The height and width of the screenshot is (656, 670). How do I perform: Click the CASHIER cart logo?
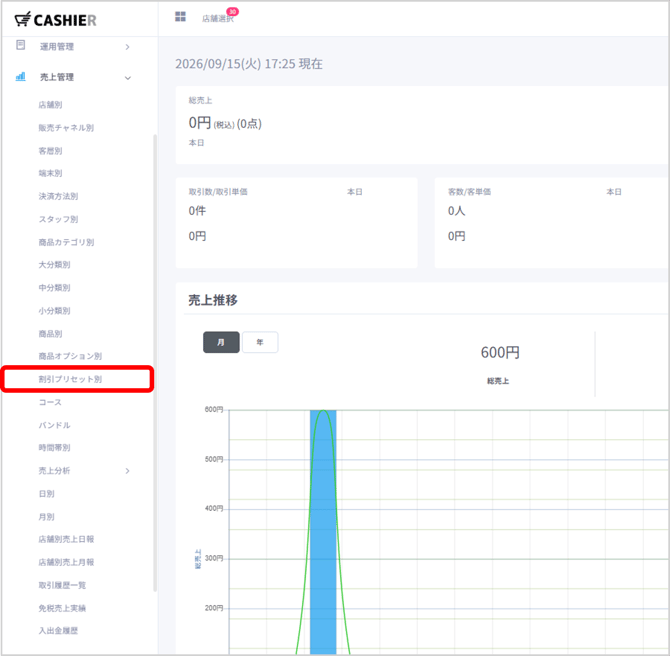[56, 20]
